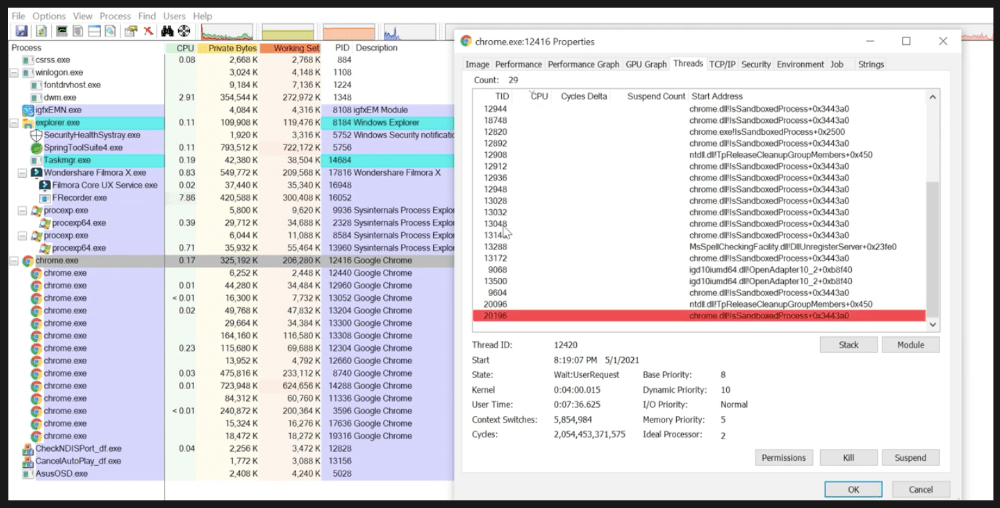Switch to the Environment tab

click(800, 64)
